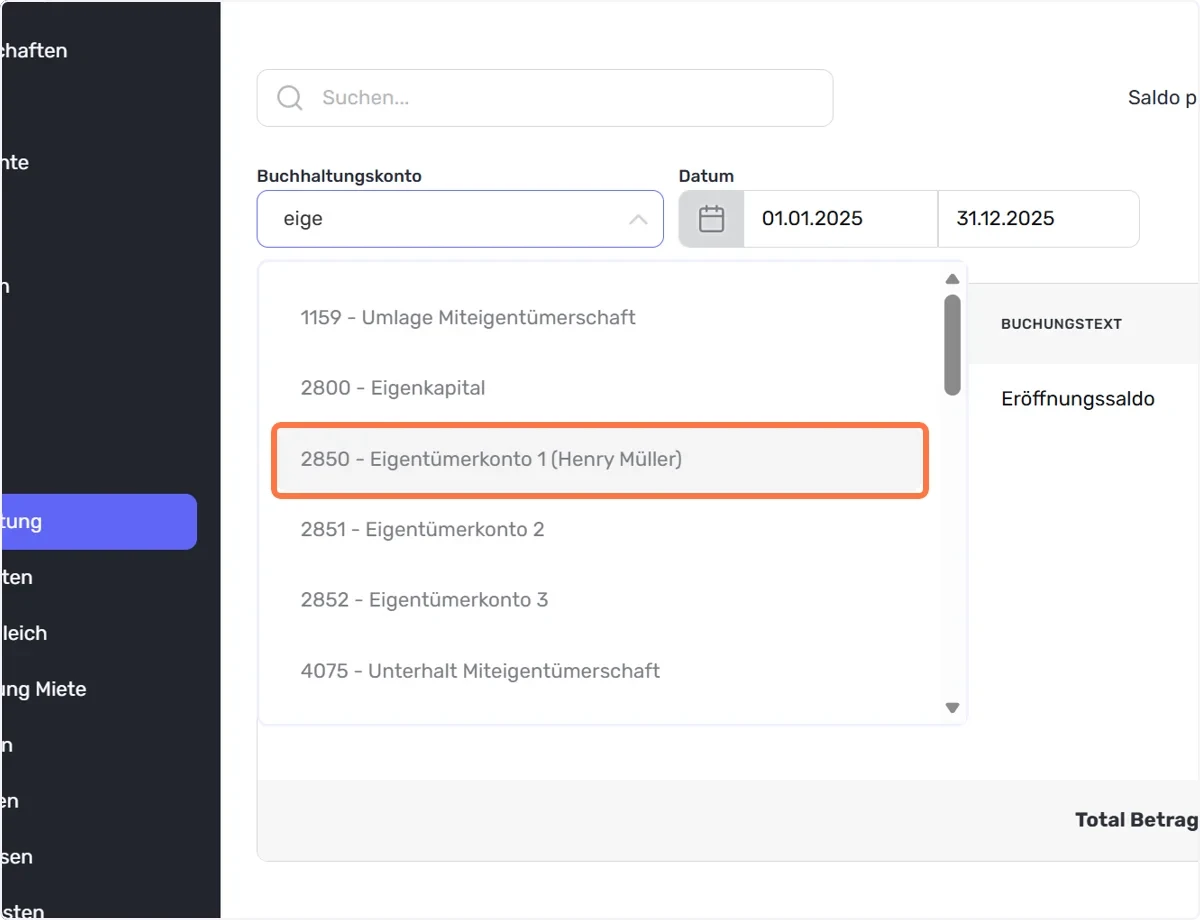The width and height of the screenshot is (1200, 920).
Task: Open the sidebar item ending in "ung Miete"
Action: click(x=43, y=689)
